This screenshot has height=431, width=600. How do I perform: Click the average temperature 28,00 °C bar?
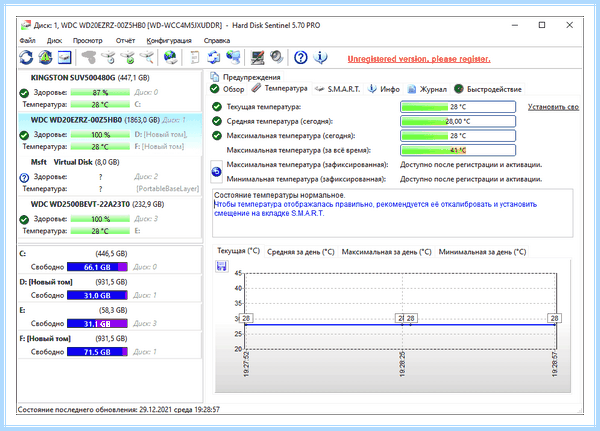pos(458,121)
